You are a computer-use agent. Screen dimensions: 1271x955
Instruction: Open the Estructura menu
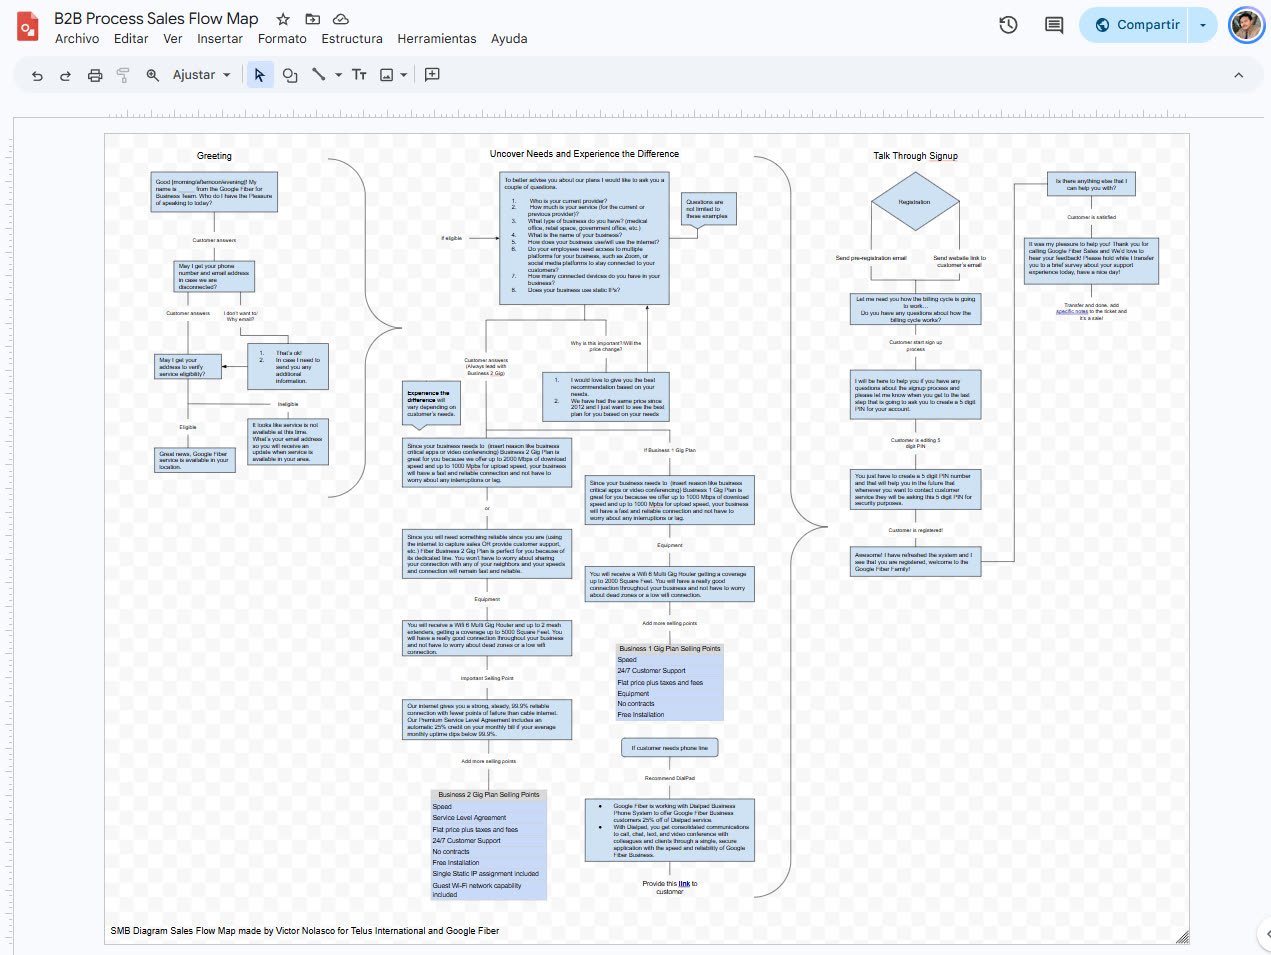coord(352,39)
